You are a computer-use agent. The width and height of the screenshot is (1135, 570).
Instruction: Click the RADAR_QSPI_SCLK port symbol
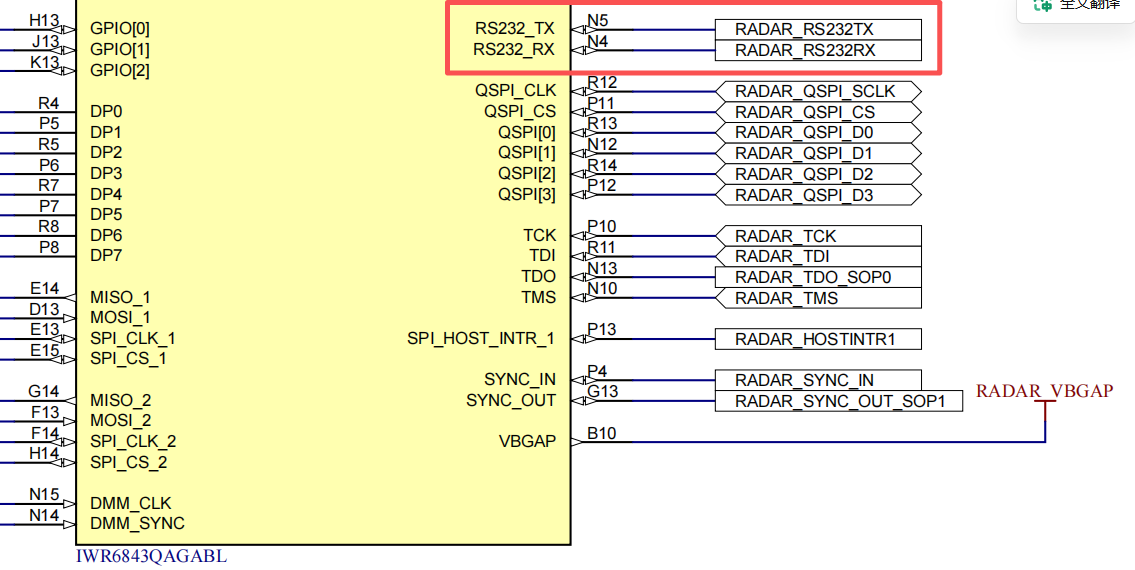point(818,91)
